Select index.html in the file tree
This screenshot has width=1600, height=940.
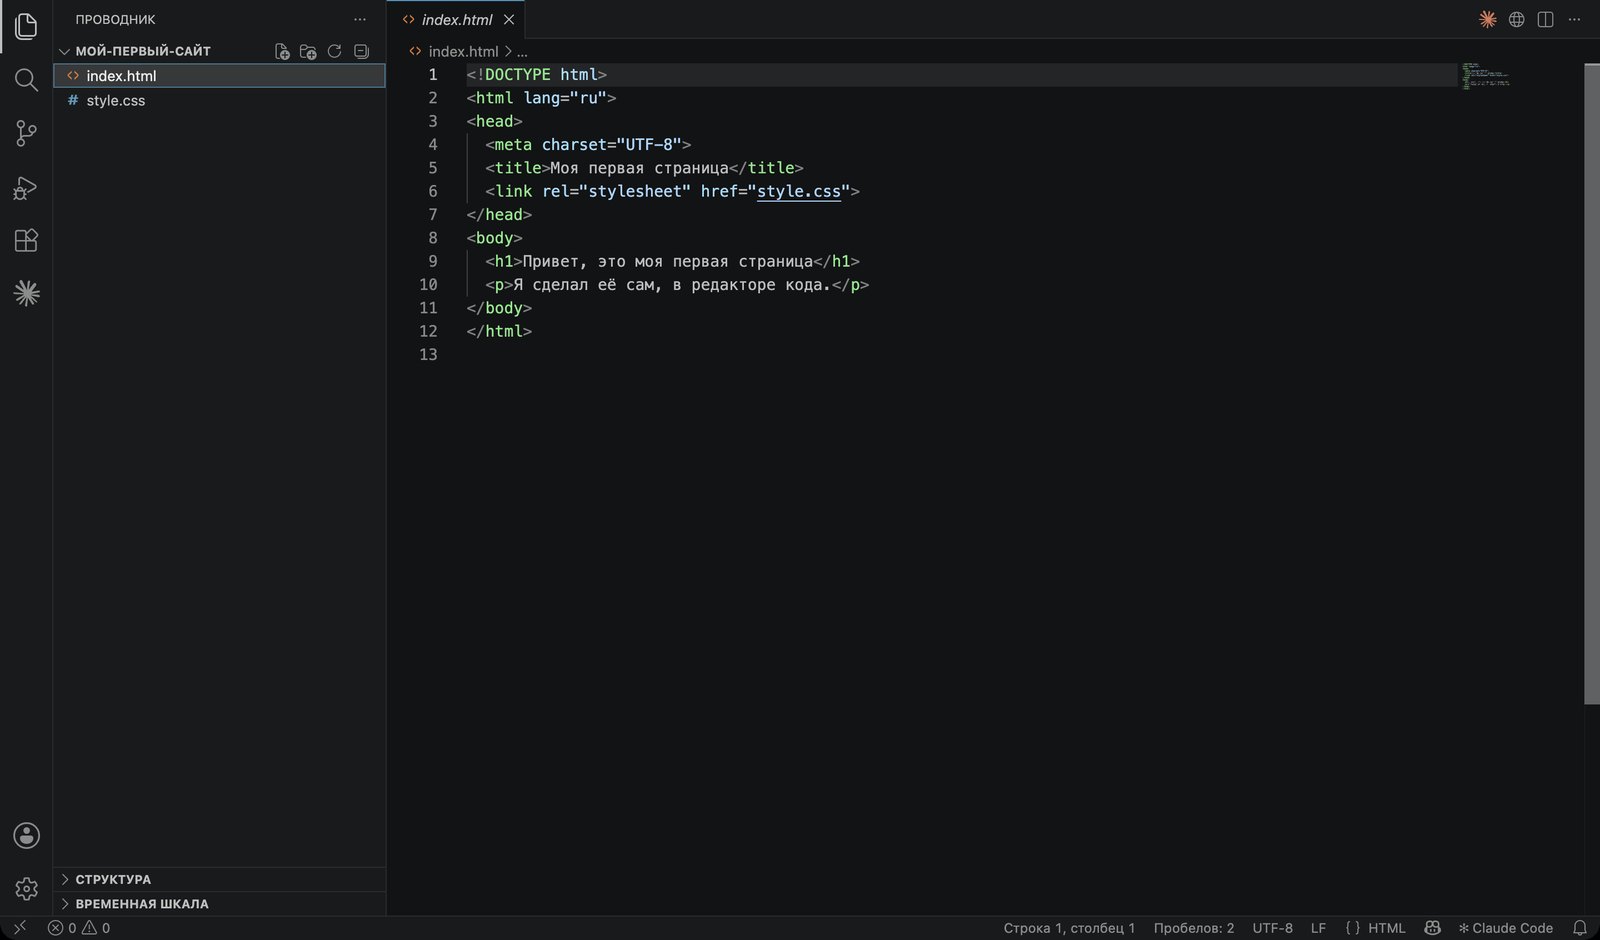219,76
